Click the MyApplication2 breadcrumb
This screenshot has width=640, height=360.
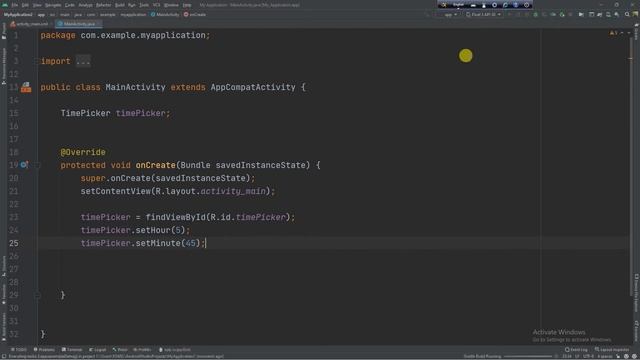tap(18, 15)
